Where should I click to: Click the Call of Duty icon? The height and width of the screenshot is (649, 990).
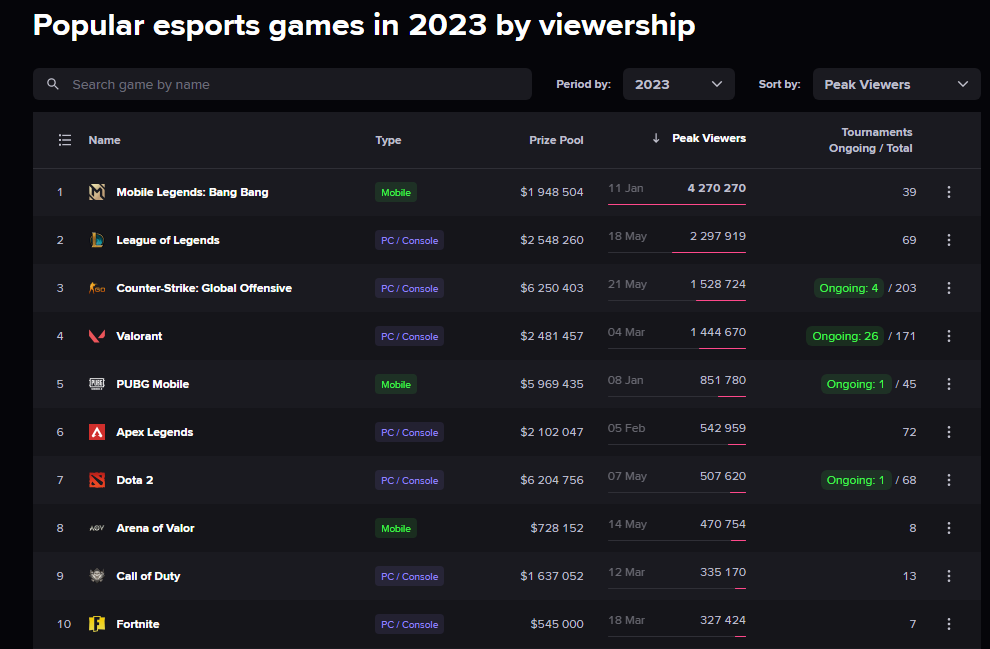point(97,576)
